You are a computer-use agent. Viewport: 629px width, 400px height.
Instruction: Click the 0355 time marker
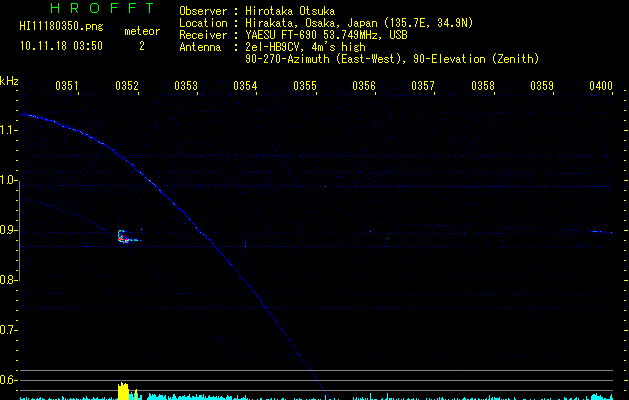[x=305, y=85]
